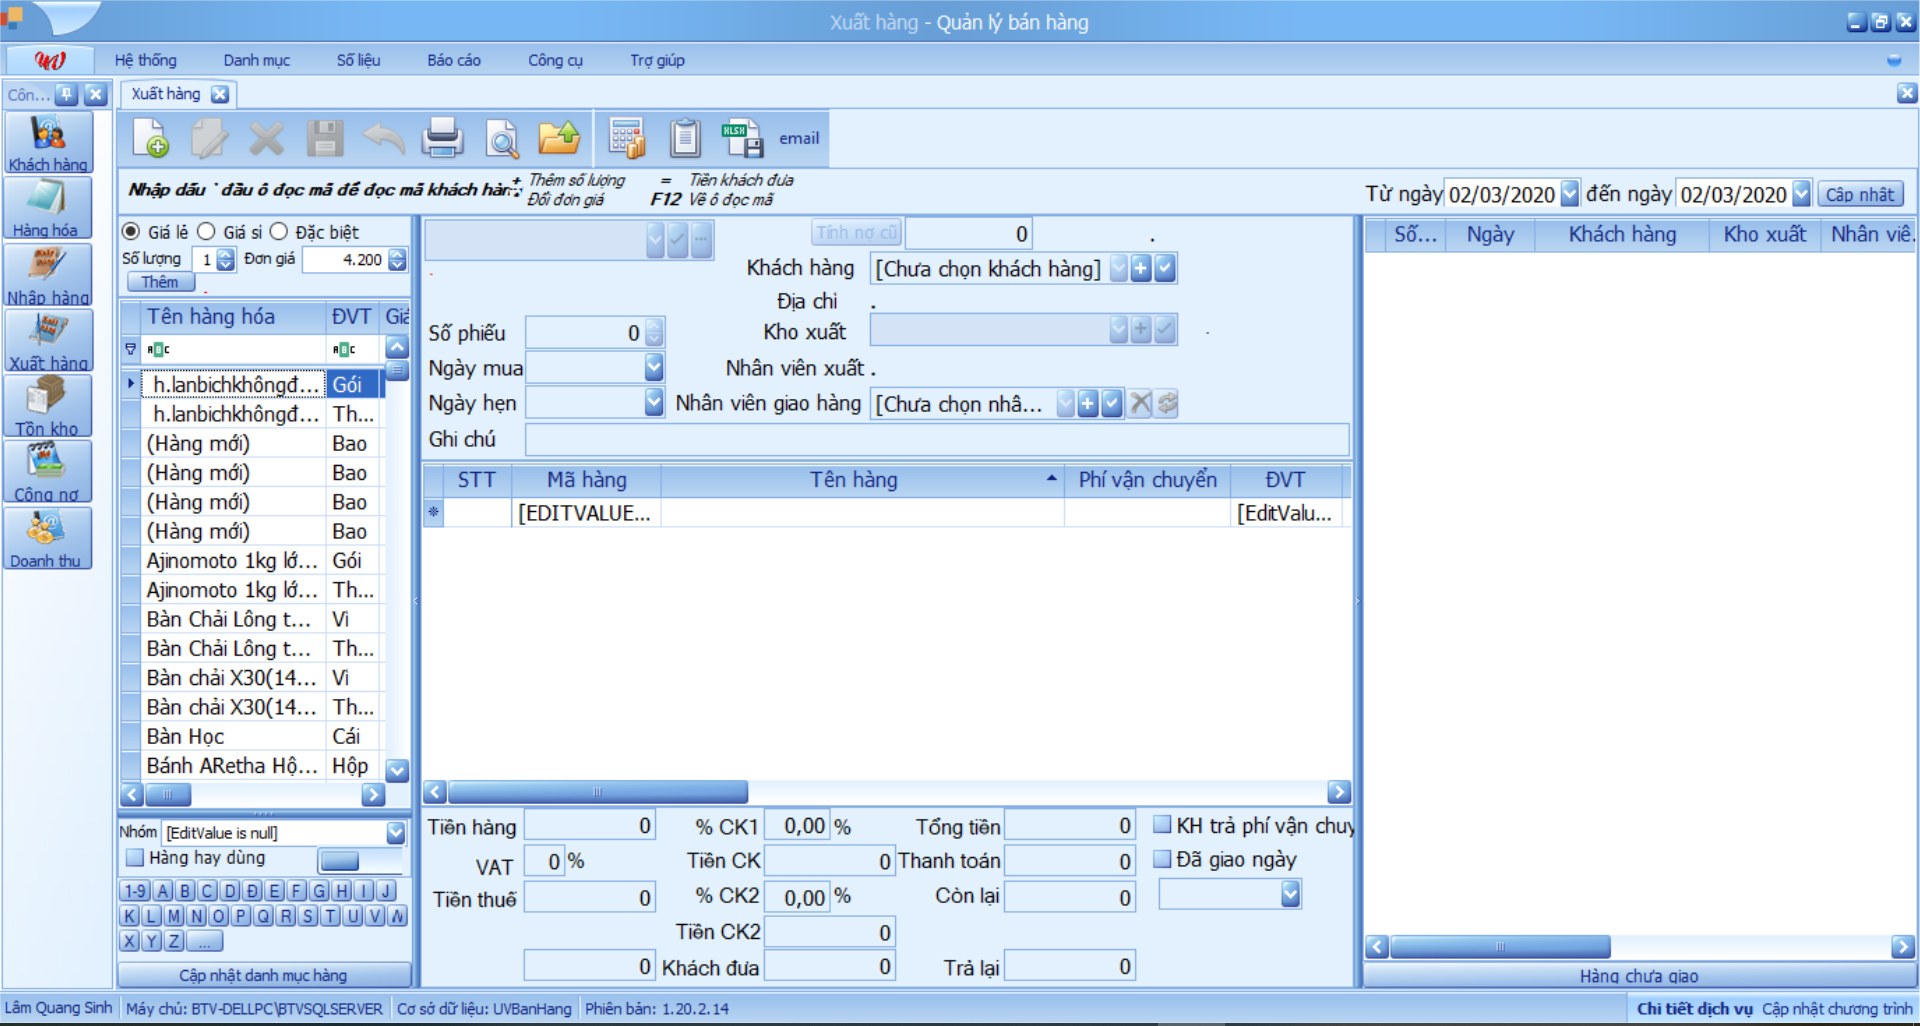Screen dimensions: 1920x1026
Task: Click email toolbar button
Action: coord(799,138)
